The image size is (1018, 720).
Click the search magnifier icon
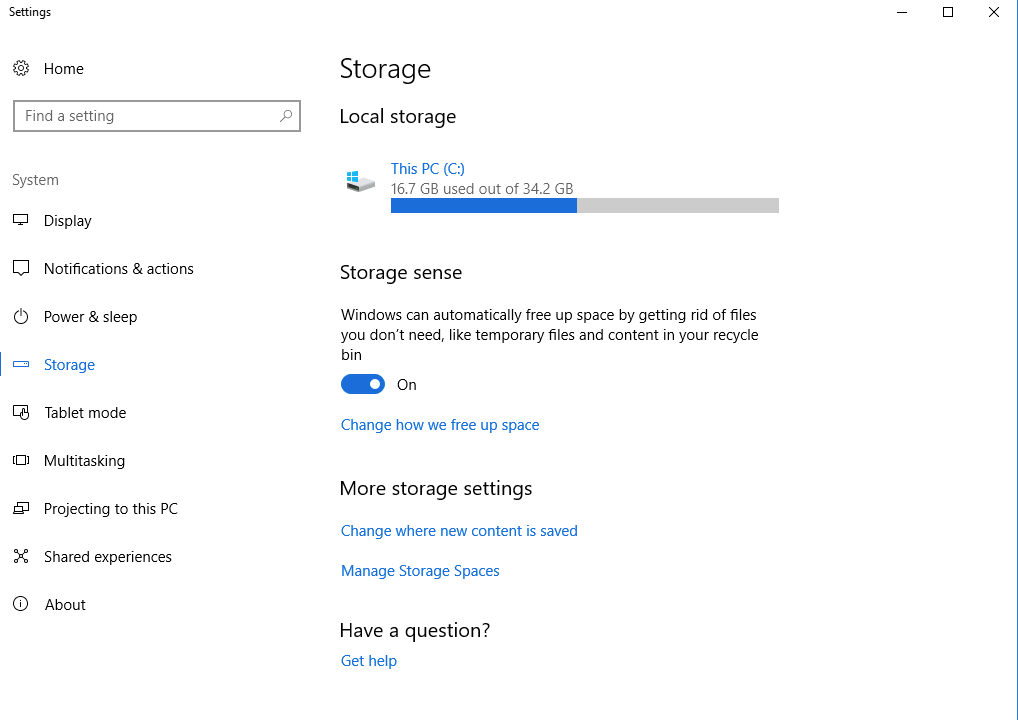pyautogui.click(x=286, y=116)
